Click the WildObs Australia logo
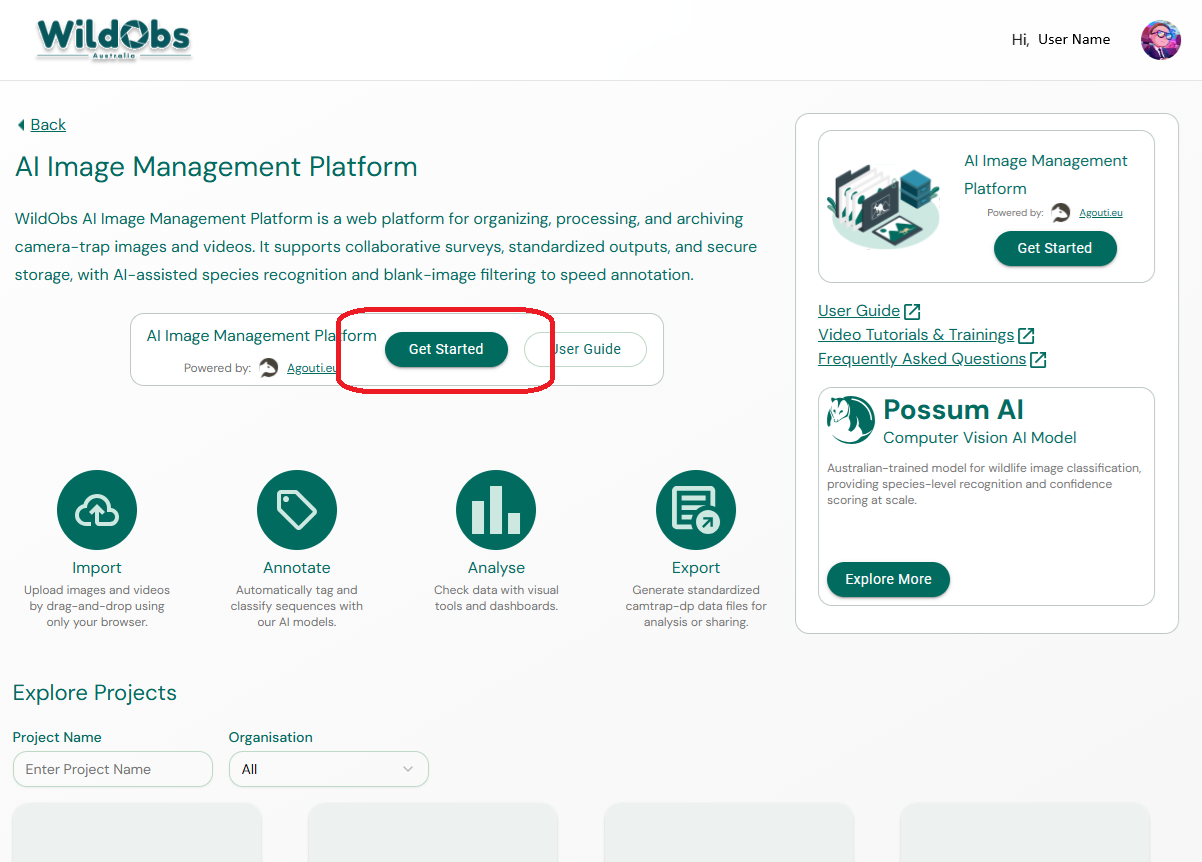 tap(113, 39)
